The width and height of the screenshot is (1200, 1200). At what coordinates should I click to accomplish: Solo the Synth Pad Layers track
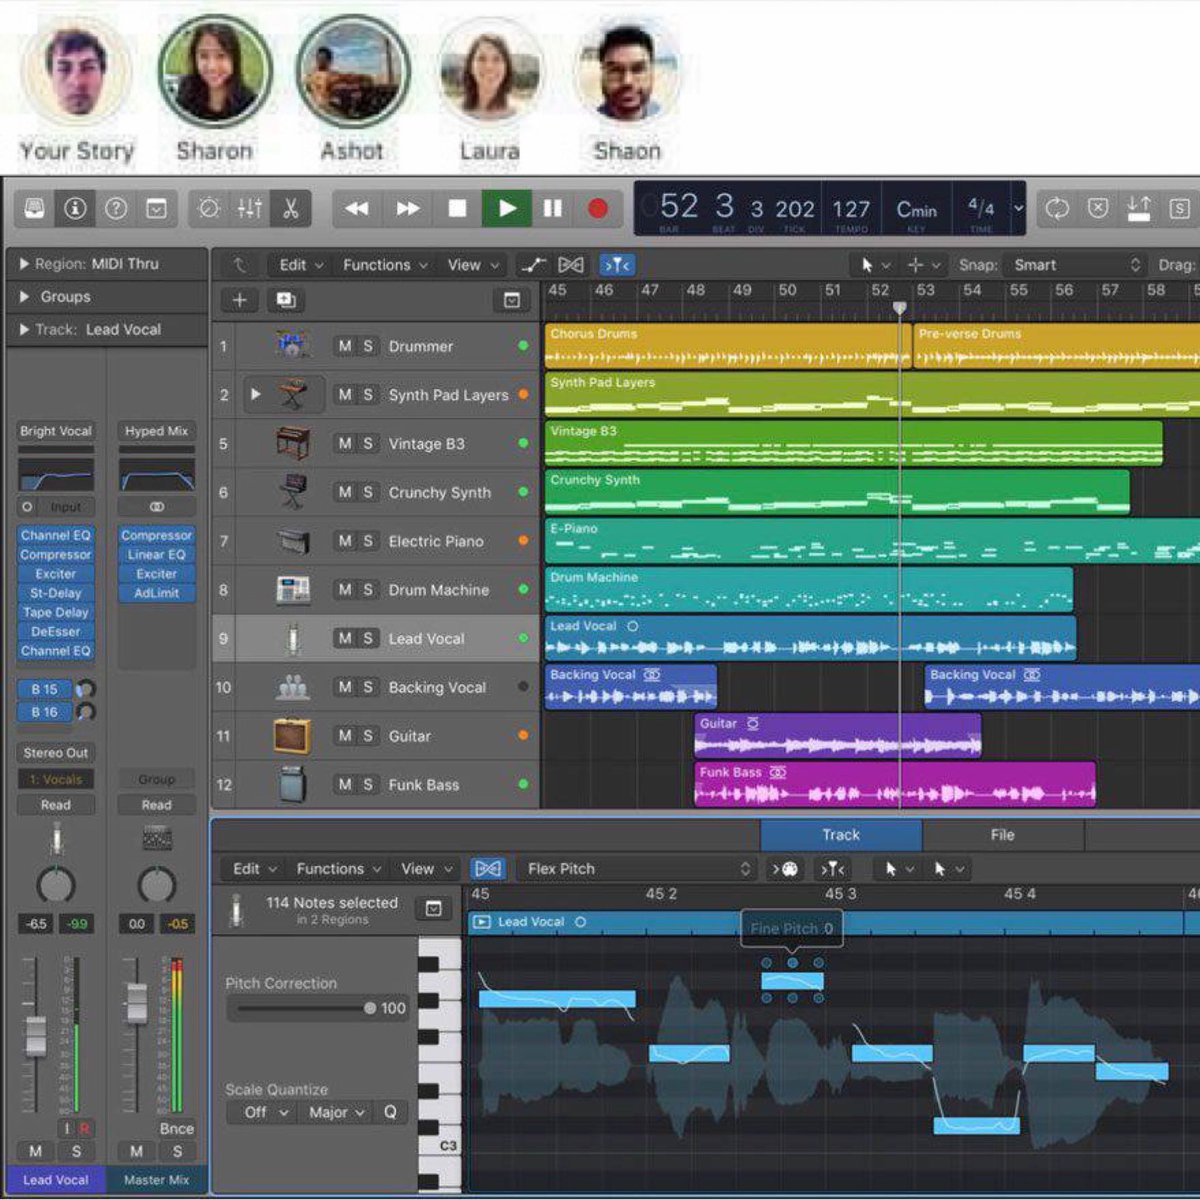tap(368, 395)
